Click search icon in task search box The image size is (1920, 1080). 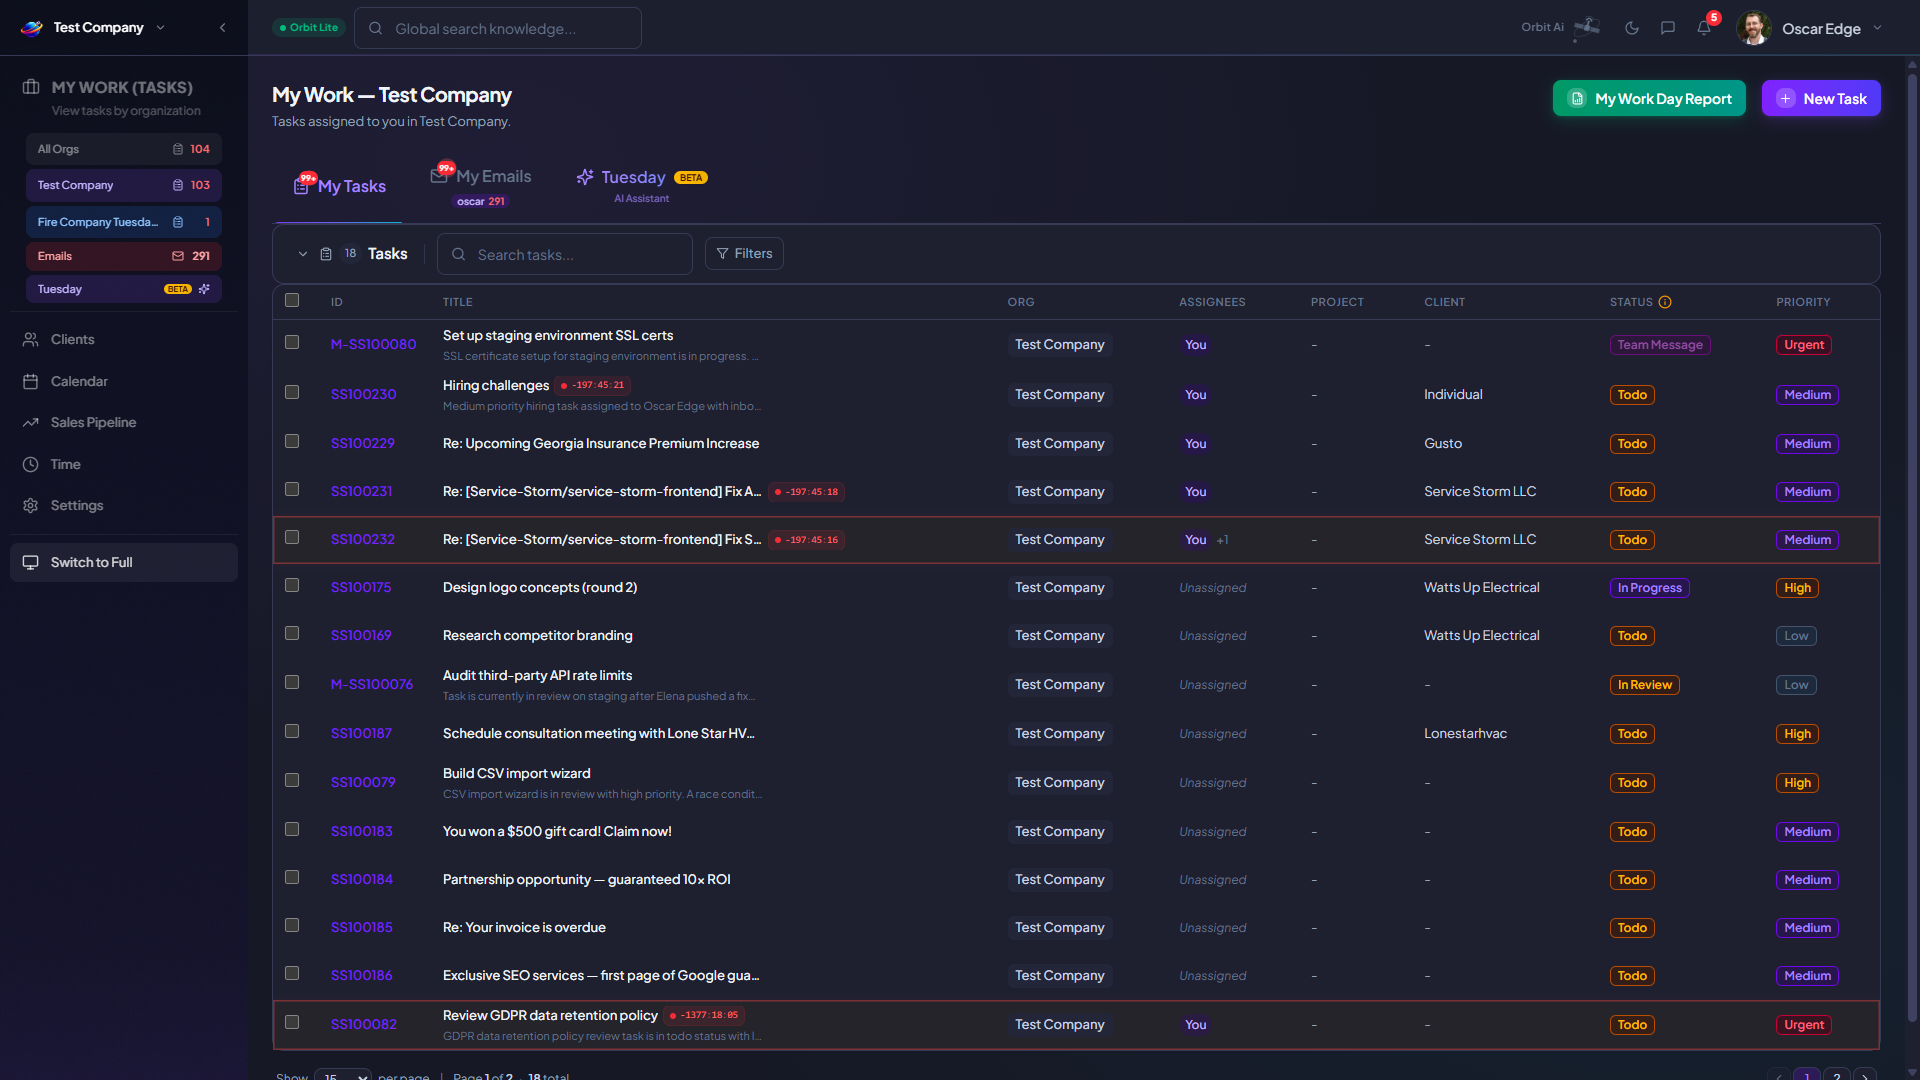click(458, 254)
